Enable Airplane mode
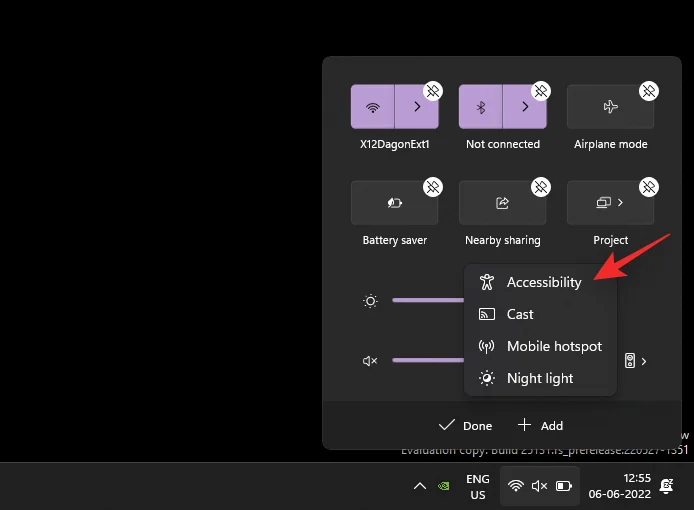Image resolution: width=694 pixels, height=510 pixels. [x=610, y=107]
